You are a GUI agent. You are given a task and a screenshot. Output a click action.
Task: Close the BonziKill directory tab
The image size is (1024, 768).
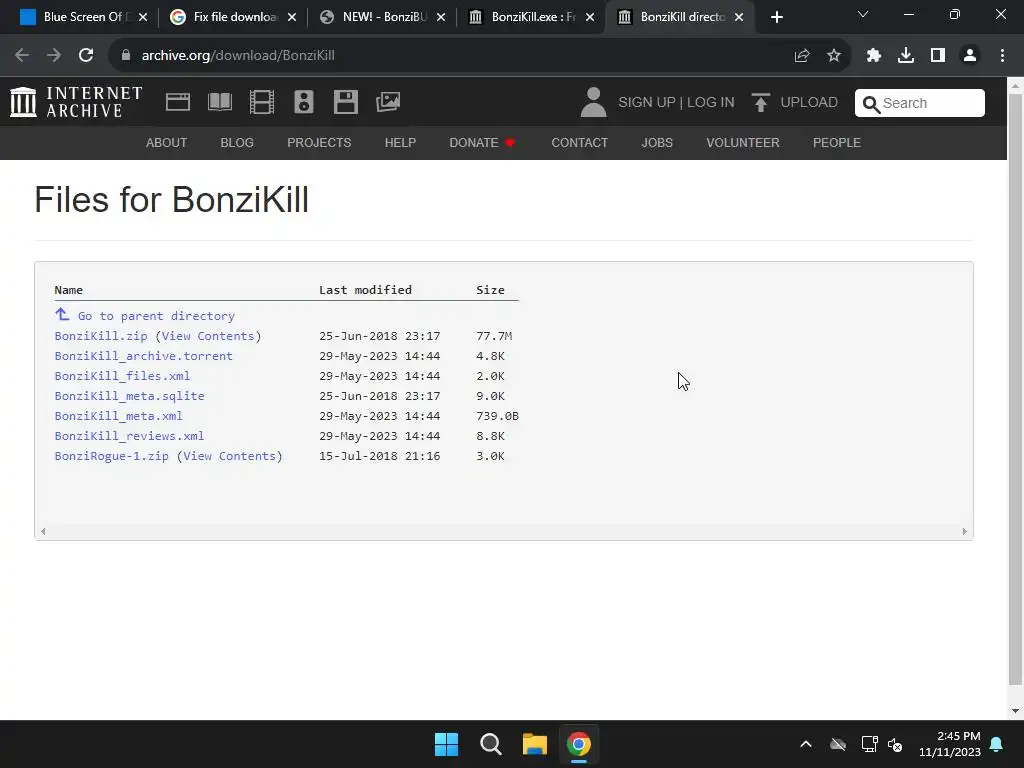[739, 17]
